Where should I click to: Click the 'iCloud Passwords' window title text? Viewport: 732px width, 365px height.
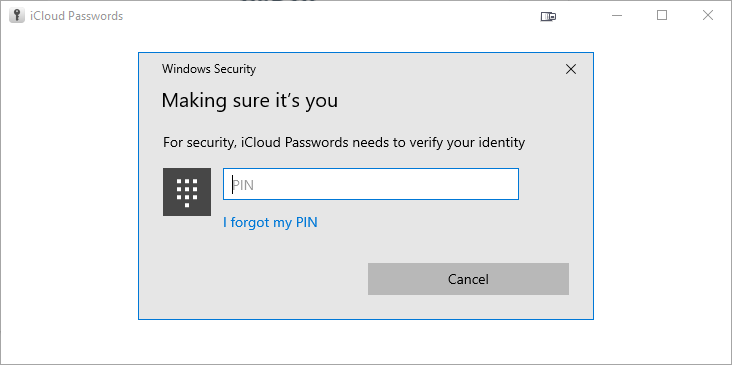77,16
